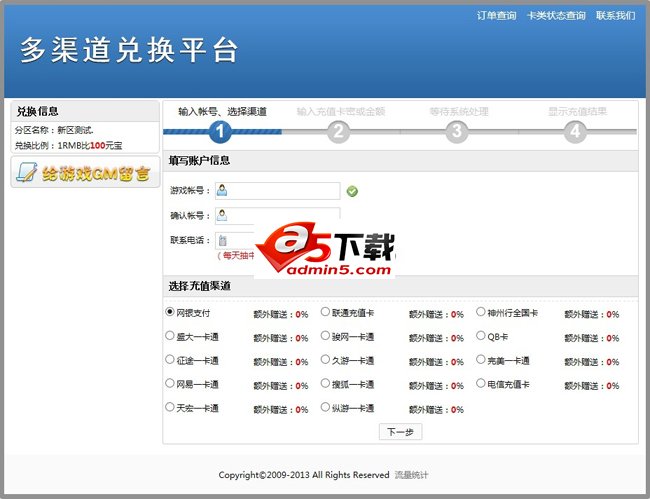Click the user icon in 游戏帐号 field
This screenshot has width=650, height=499.
point(222,190)
